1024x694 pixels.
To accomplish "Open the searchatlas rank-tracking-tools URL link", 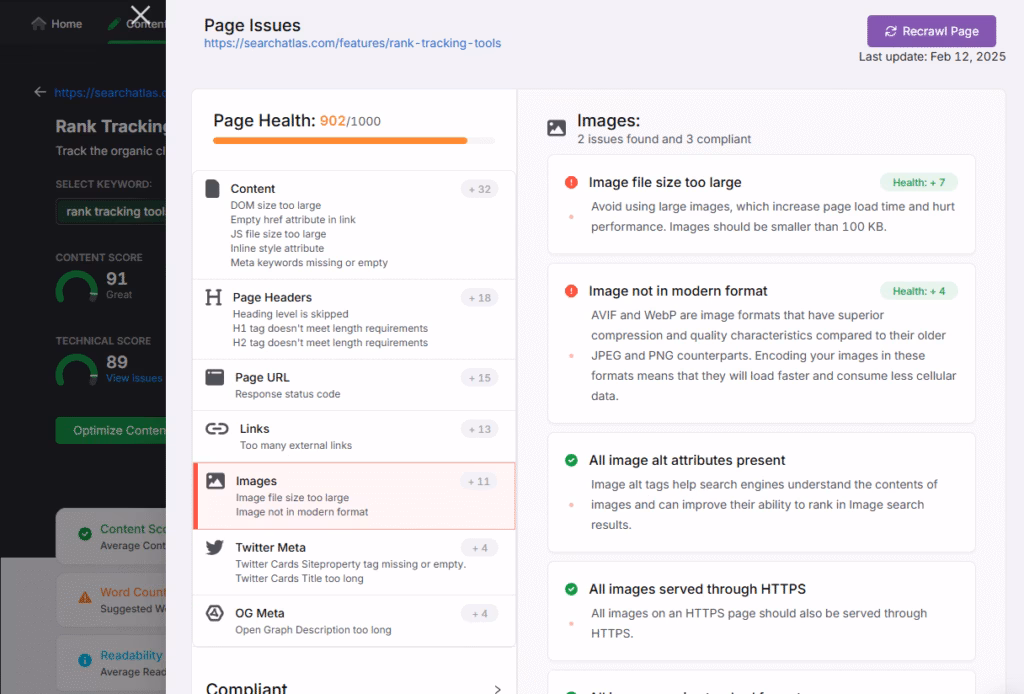I will click(x=352, y=44).
